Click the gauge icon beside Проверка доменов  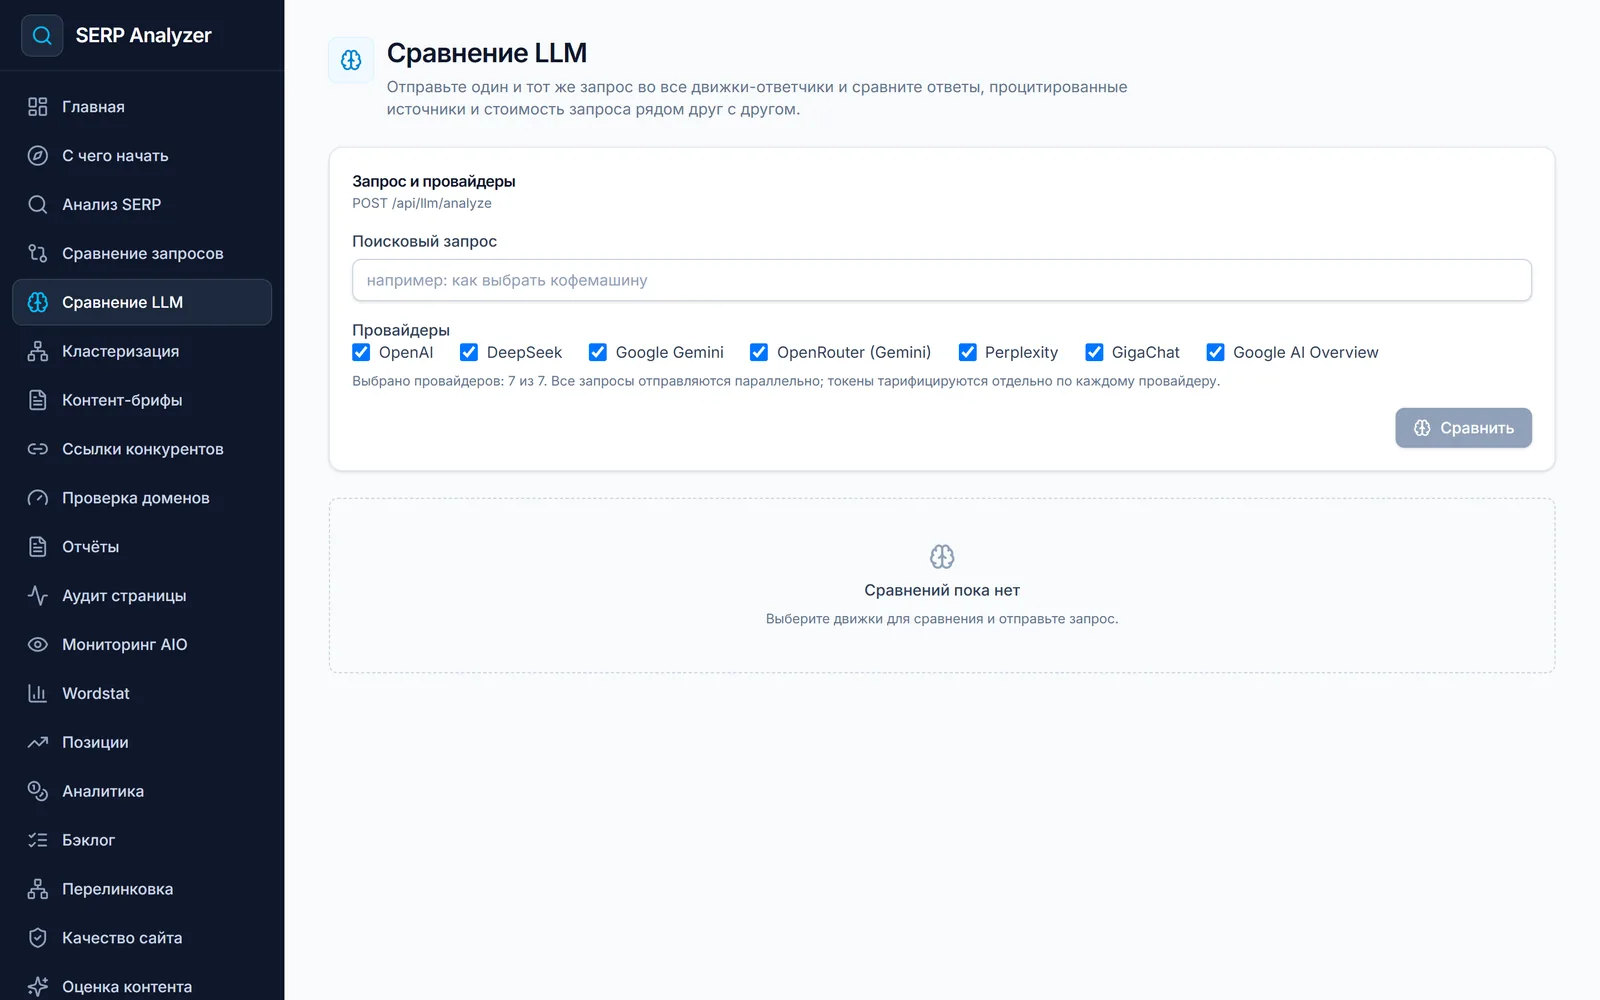tap(38, 499)
